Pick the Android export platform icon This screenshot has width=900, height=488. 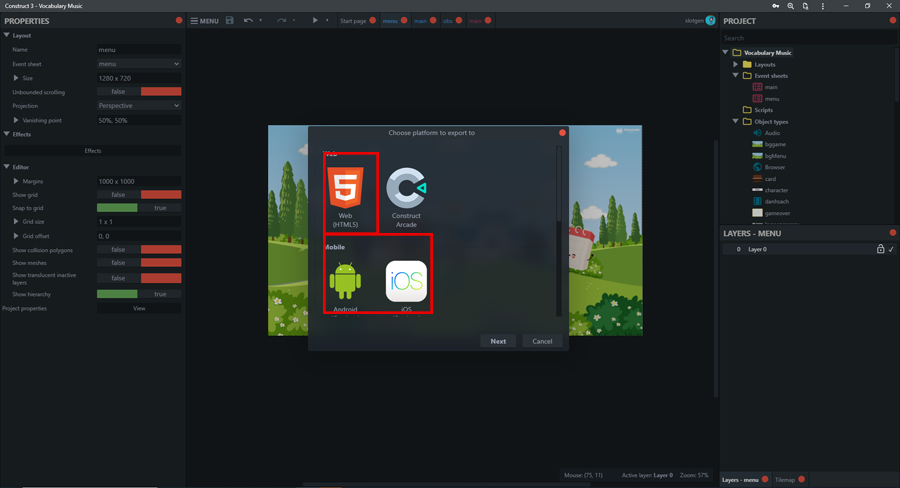coord(346,281)
